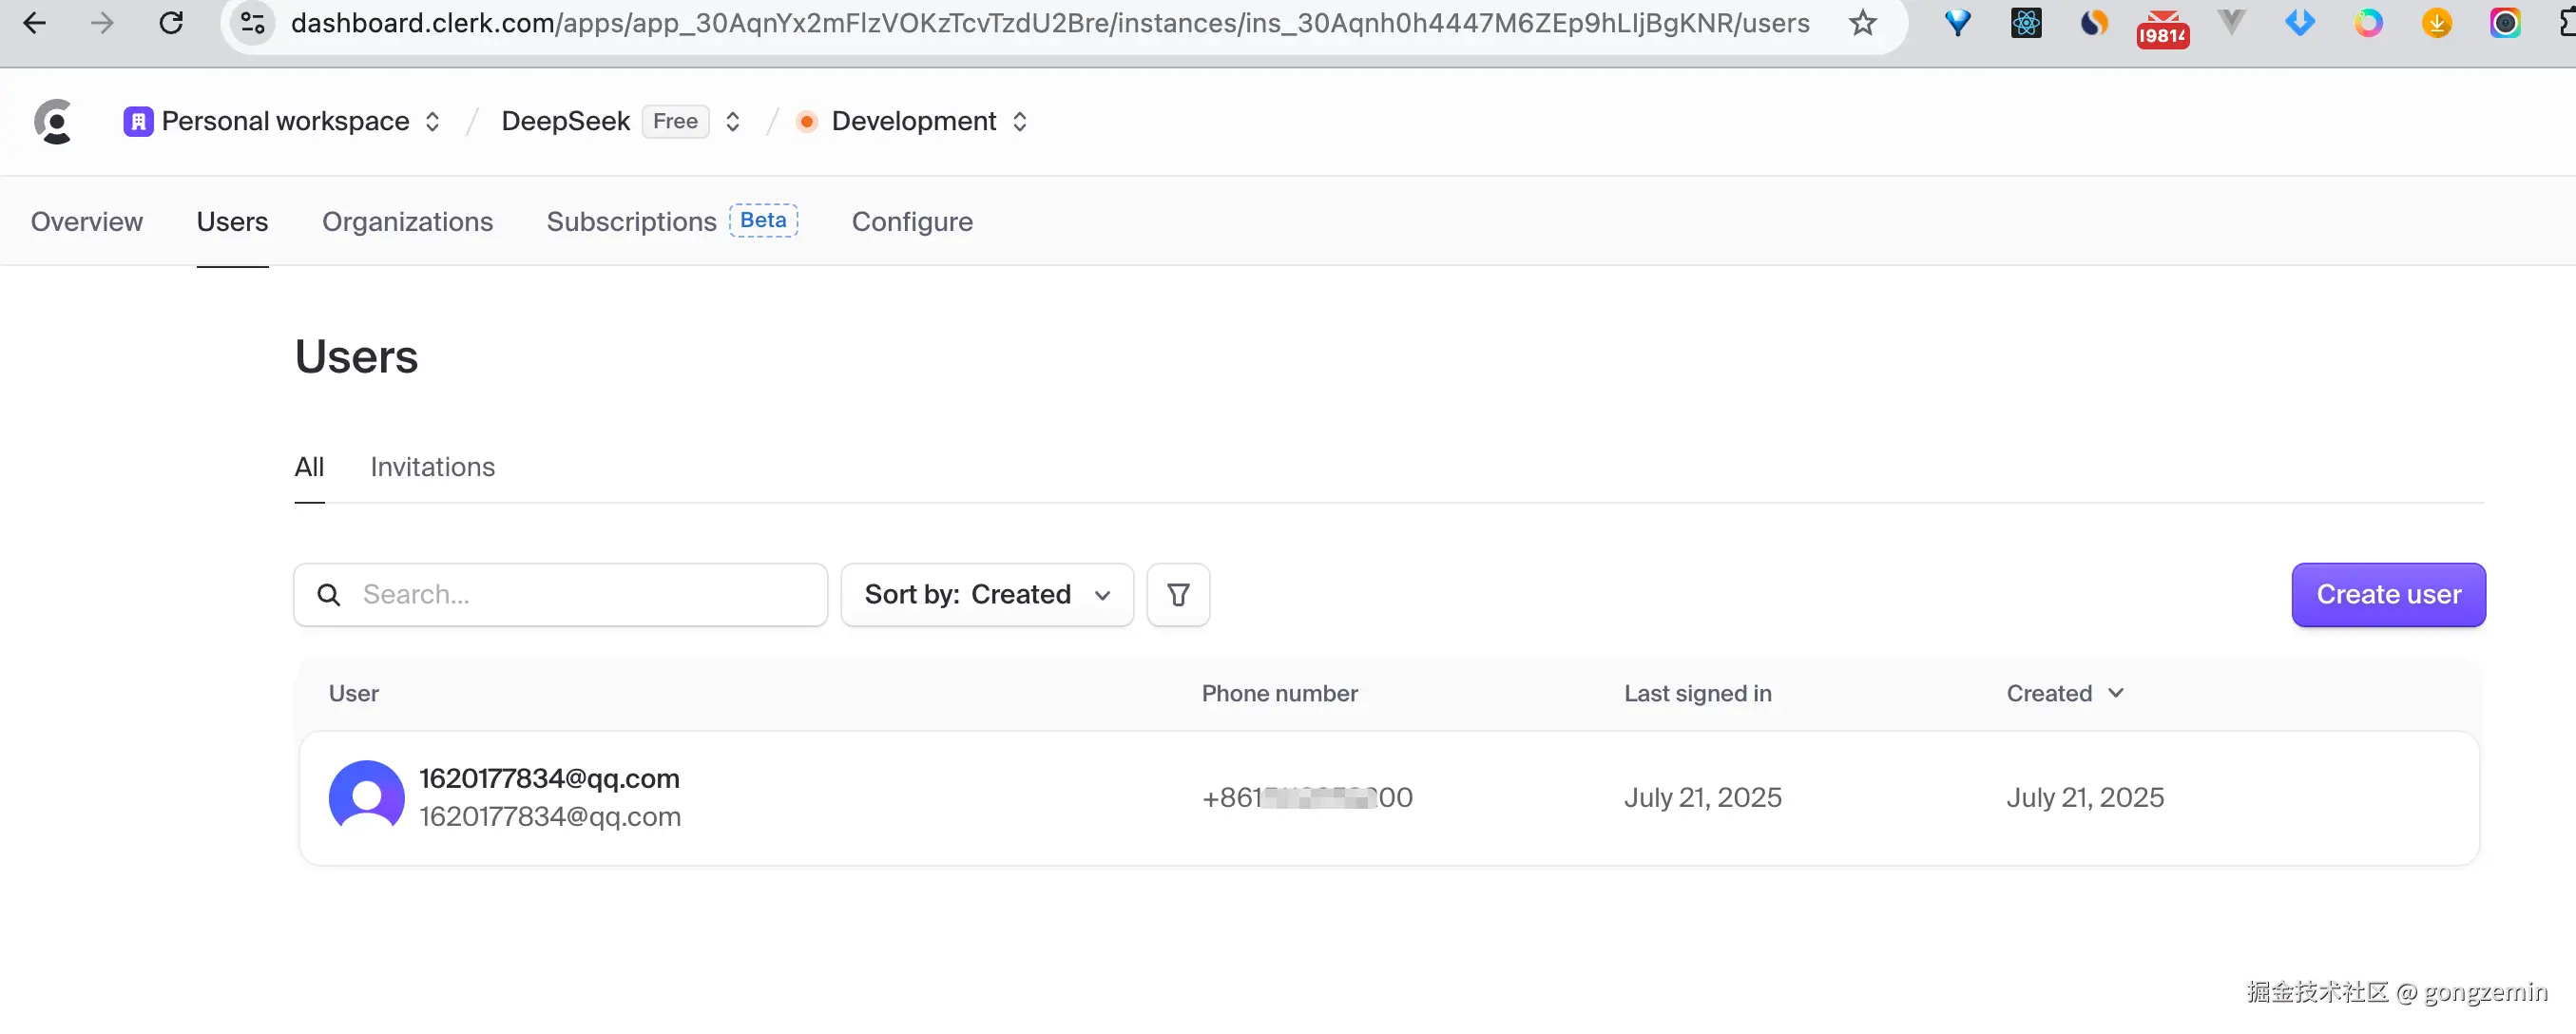Viewport: 2576px width, 1034px height.
Task: Open the user filter funnel icon
Action: [x=1178, y=595]
